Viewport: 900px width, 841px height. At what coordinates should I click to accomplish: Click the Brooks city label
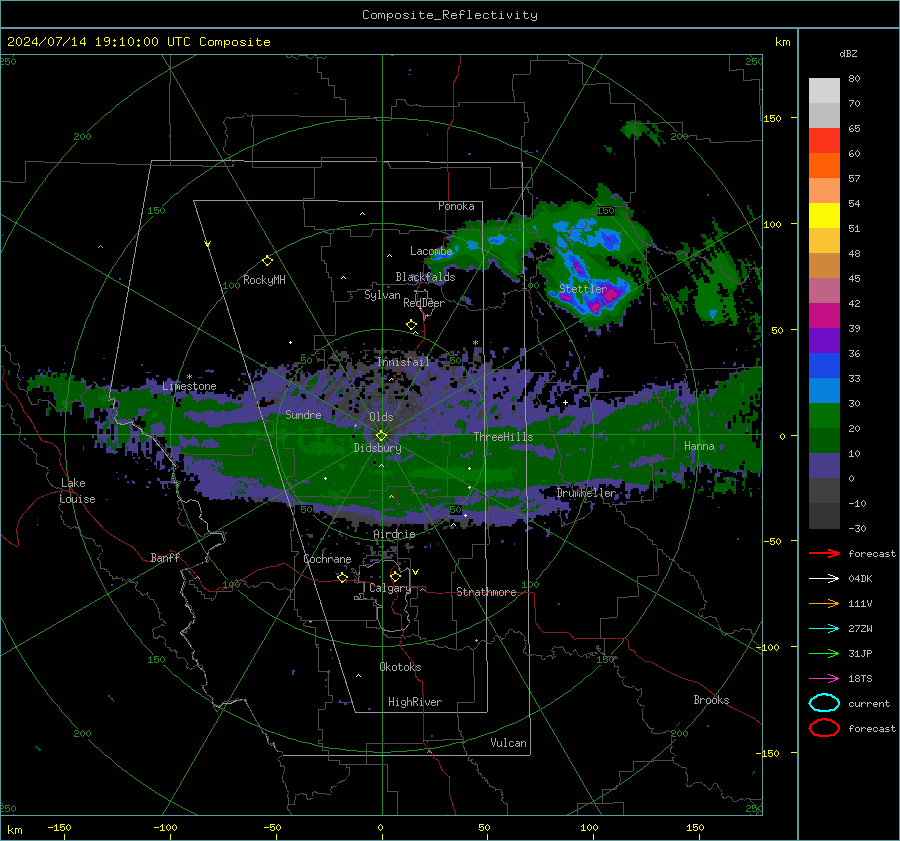tap(711, 700)
